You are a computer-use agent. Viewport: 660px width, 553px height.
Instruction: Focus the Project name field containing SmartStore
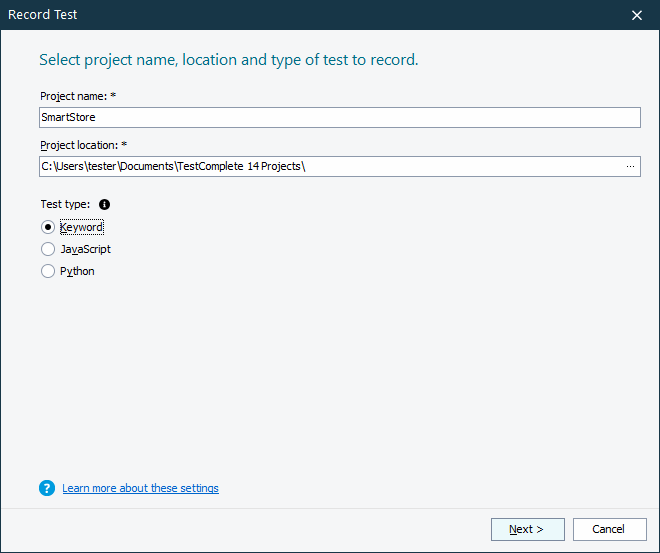(x=339, y=118)
